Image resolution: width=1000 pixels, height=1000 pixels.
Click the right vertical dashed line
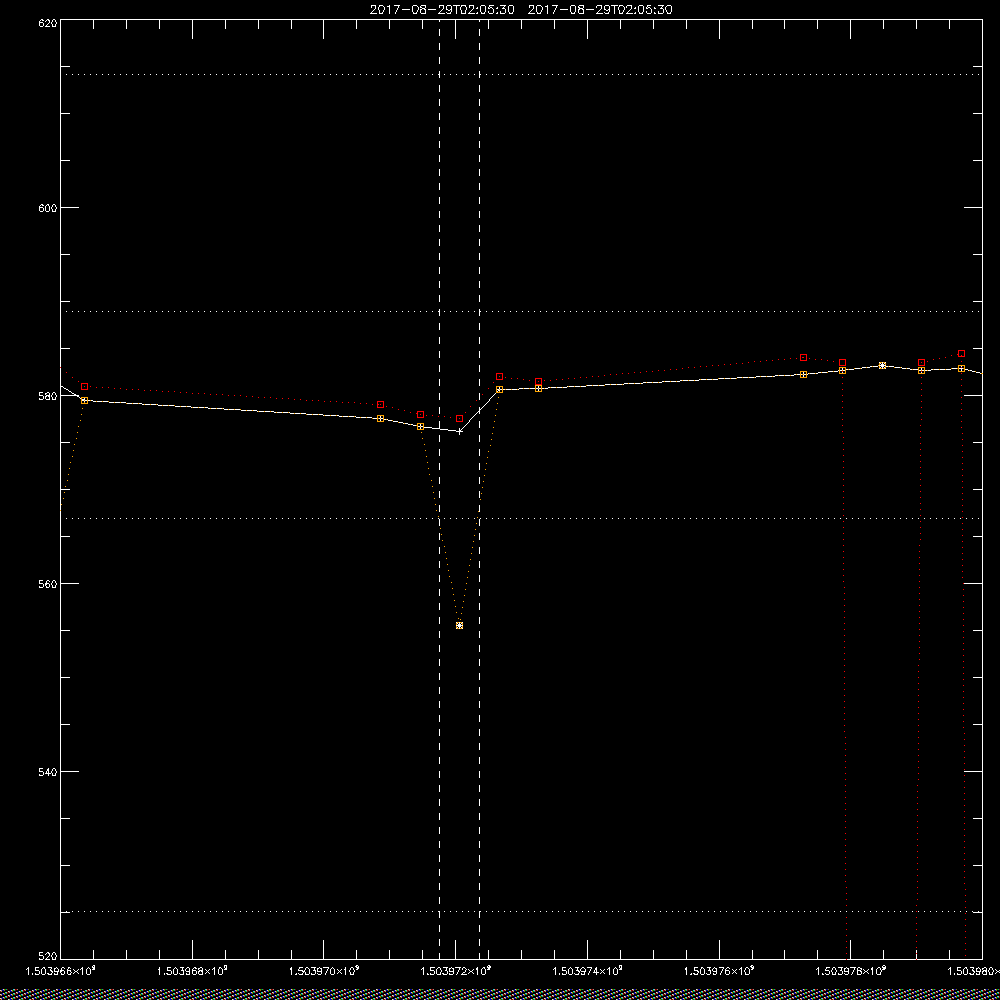[480, 489]
